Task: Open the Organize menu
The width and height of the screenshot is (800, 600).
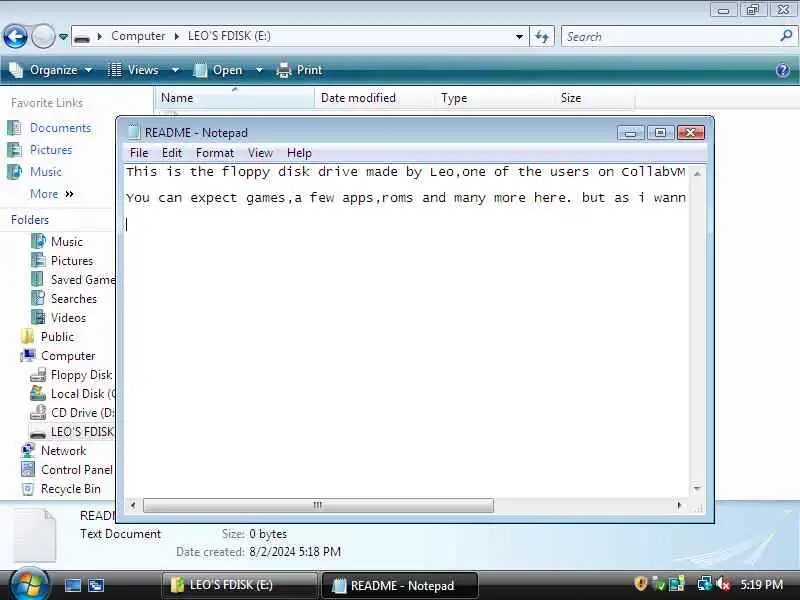Action: (51, 70)
